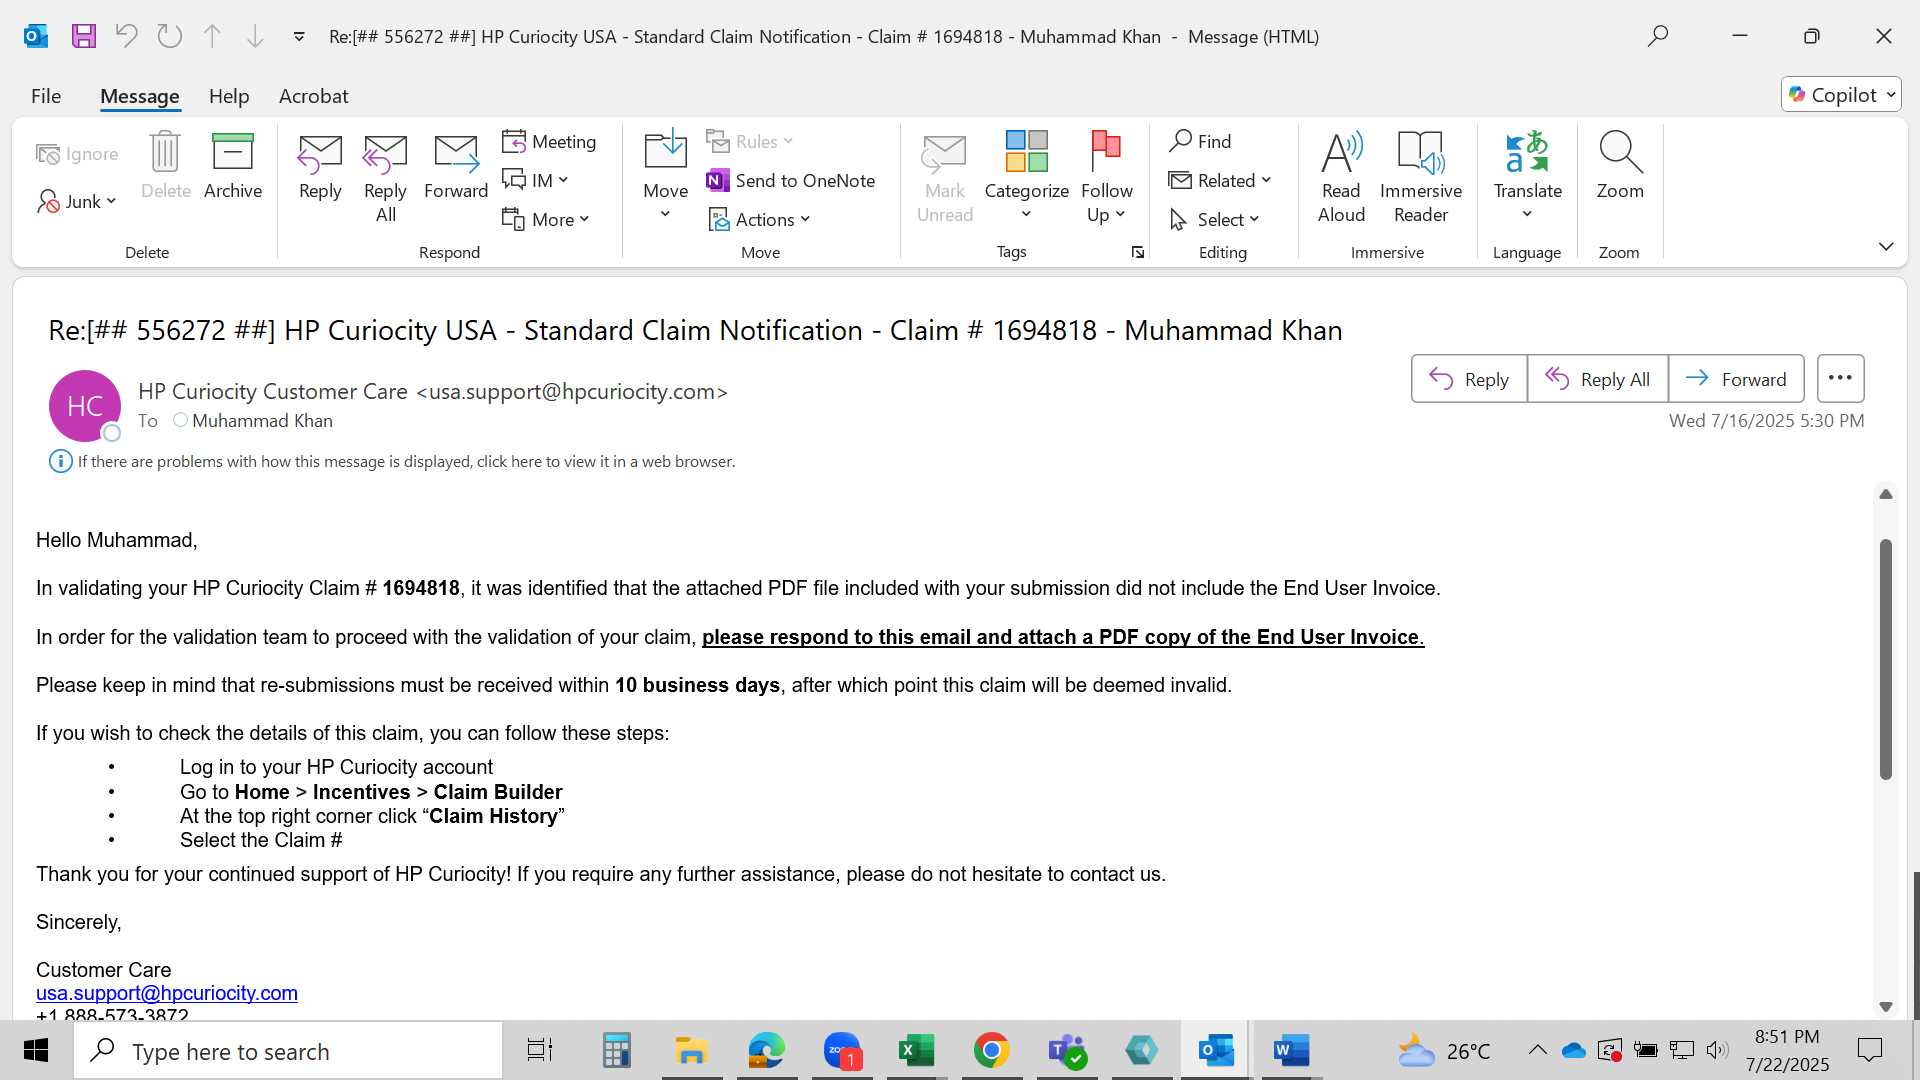This screenshot has height=1080, width=1920.
Task: Click ribbon Reply All icon
Action: pos(385,178)
